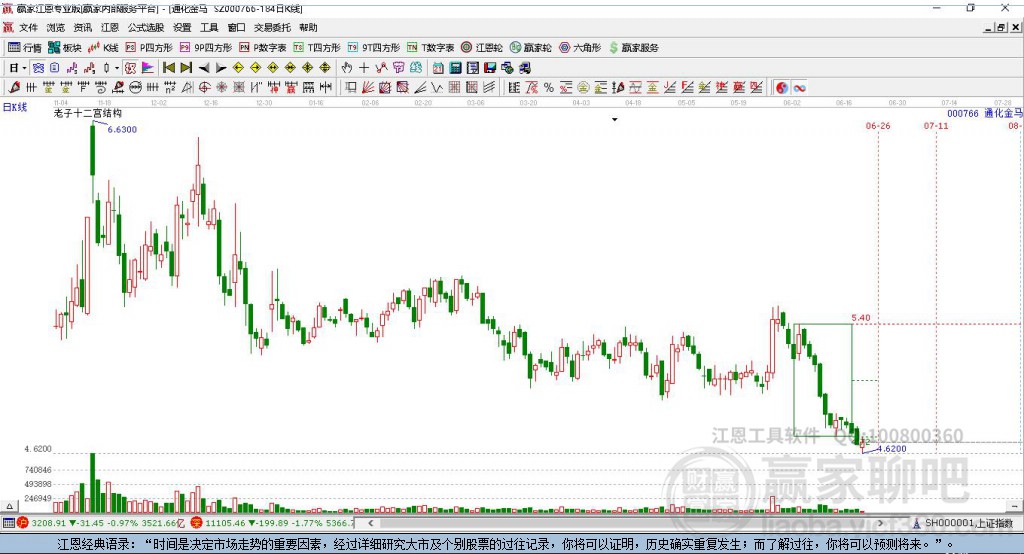Open the 公式选股 menu

146,27
